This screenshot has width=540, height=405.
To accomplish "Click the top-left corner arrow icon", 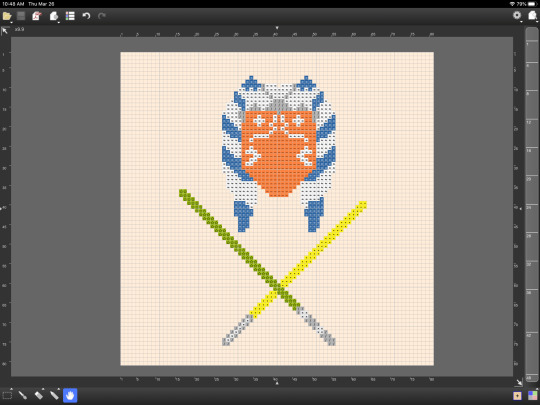I will [5, 31].
